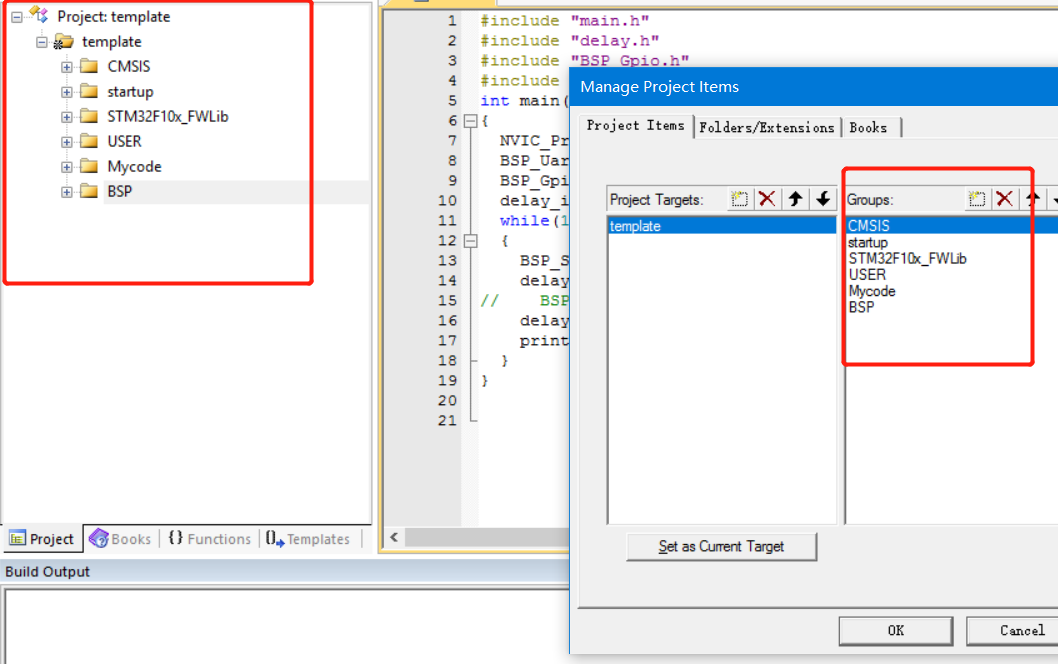
Task: Click the STM32F10x_FWLib folder icon
Action: coord(89,116)
